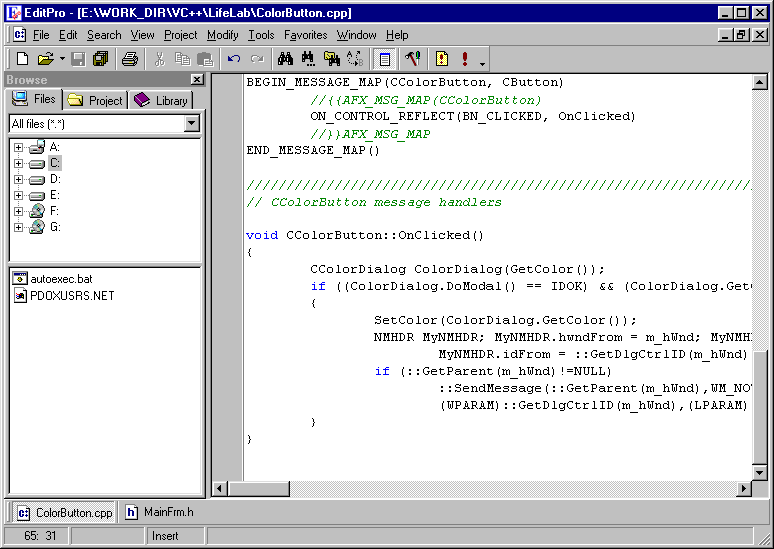The width and height of the screenshot is (774, 549).
Task: Click the Save diskette icon
Action: [78, 59]
